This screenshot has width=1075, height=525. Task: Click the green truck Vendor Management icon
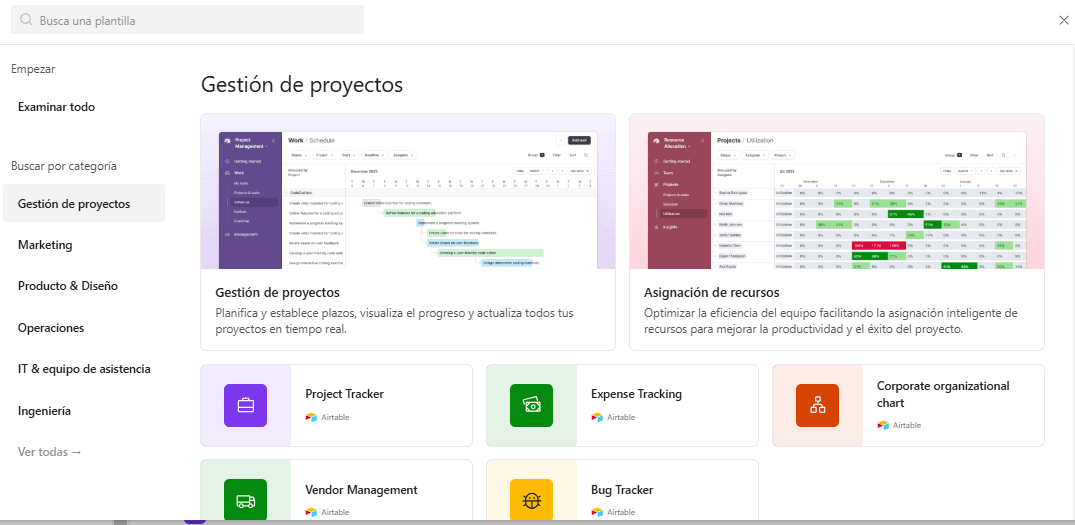(245, 500)
